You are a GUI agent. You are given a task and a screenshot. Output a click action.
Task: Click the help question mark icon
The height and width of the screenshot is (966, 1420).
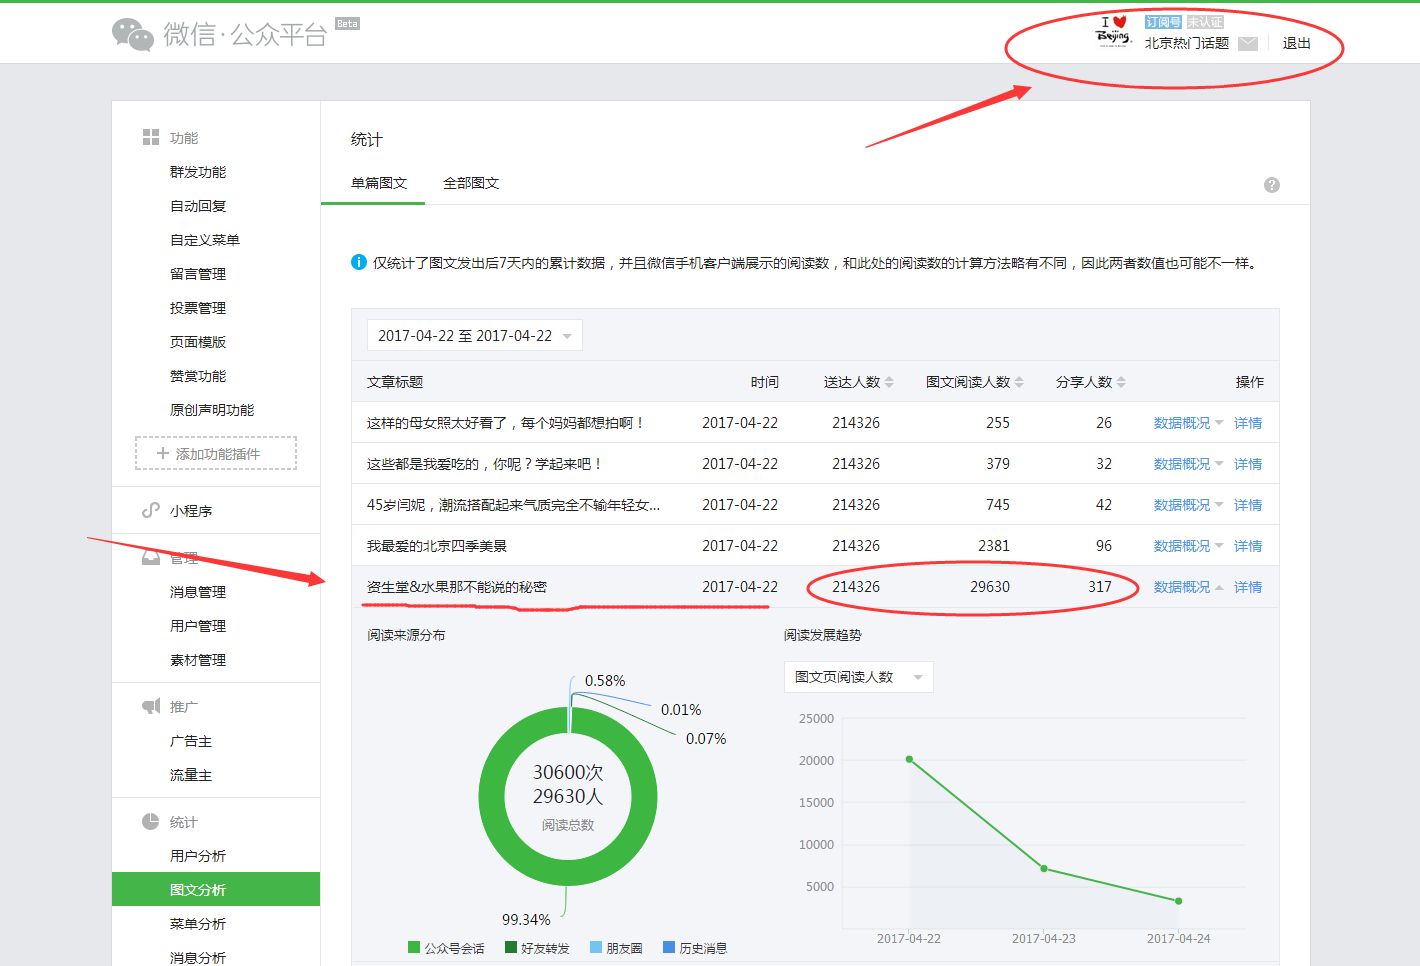pyautogui.click(x=1272, y=185)
